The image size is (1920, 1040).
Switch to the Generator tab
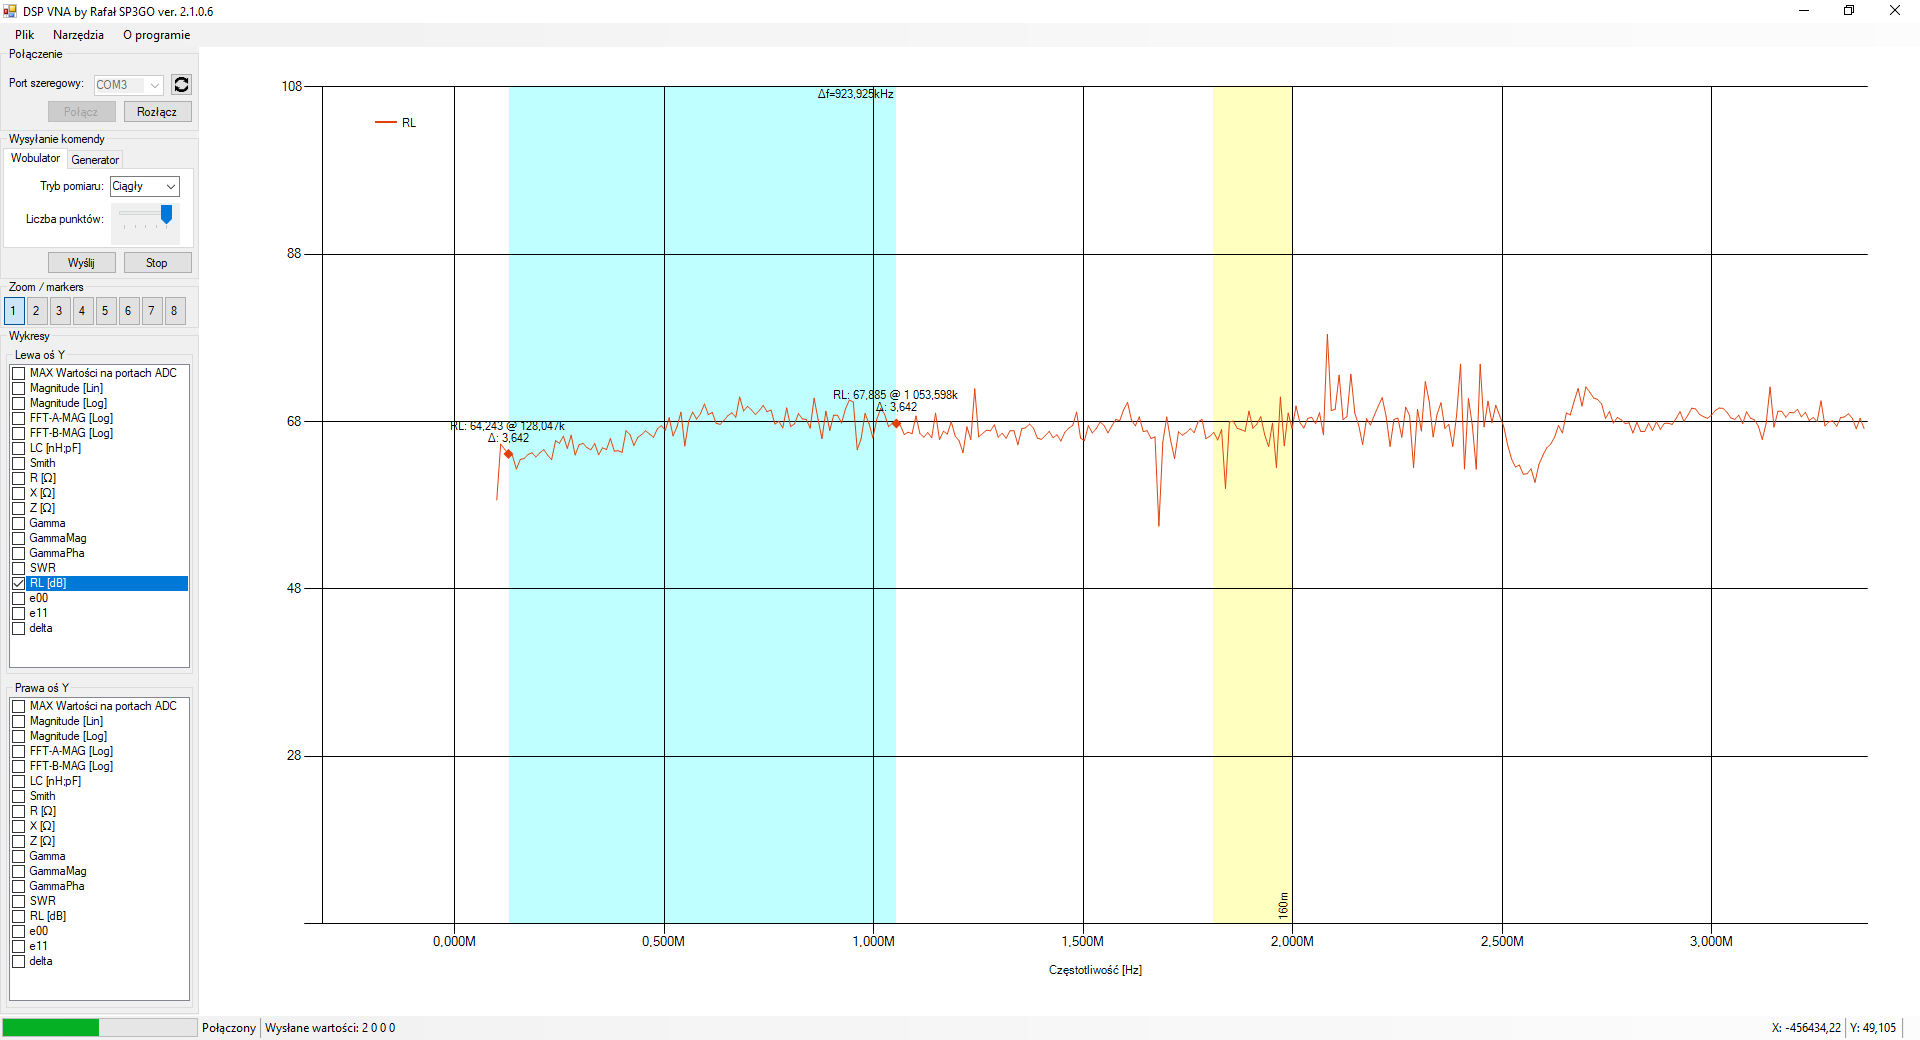(x=95, y=160)
